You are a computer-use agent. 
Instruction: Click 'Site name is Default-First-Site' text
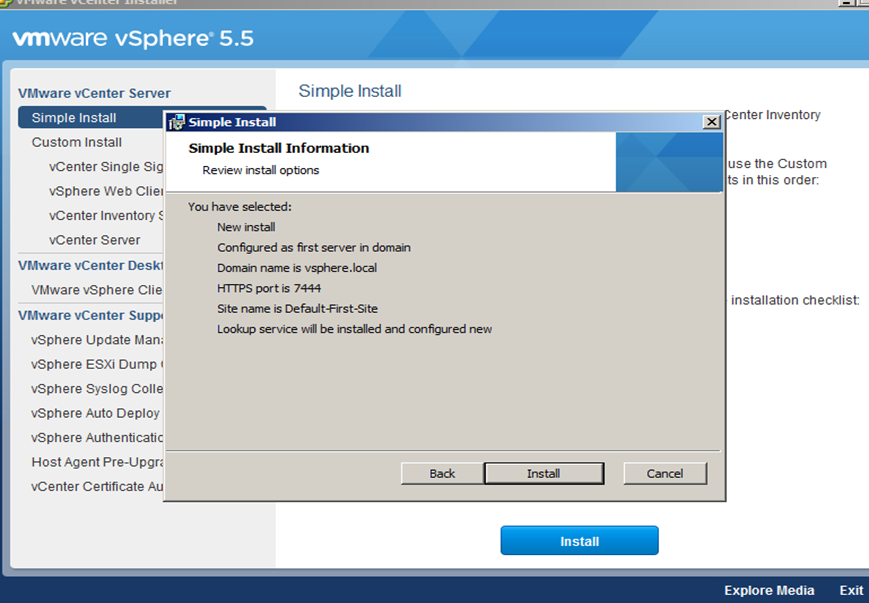click(x=297, y=308)
